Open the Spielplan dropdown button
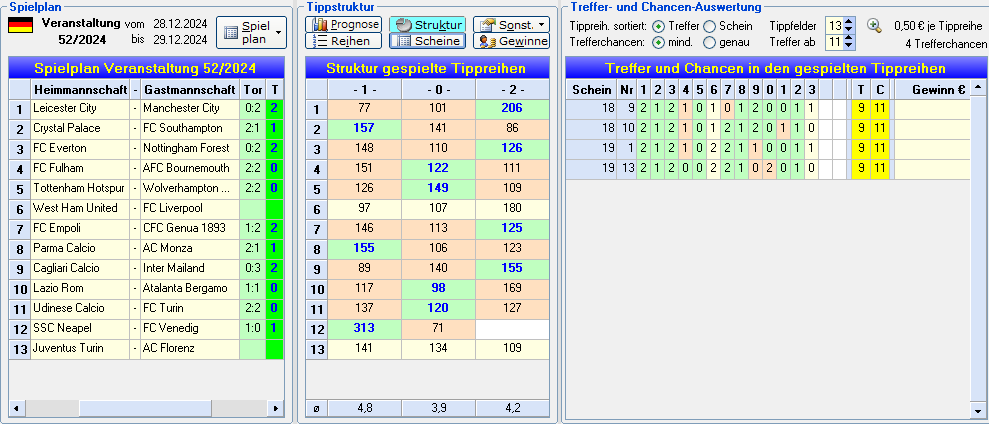989x424 pixels. [251, 32]
